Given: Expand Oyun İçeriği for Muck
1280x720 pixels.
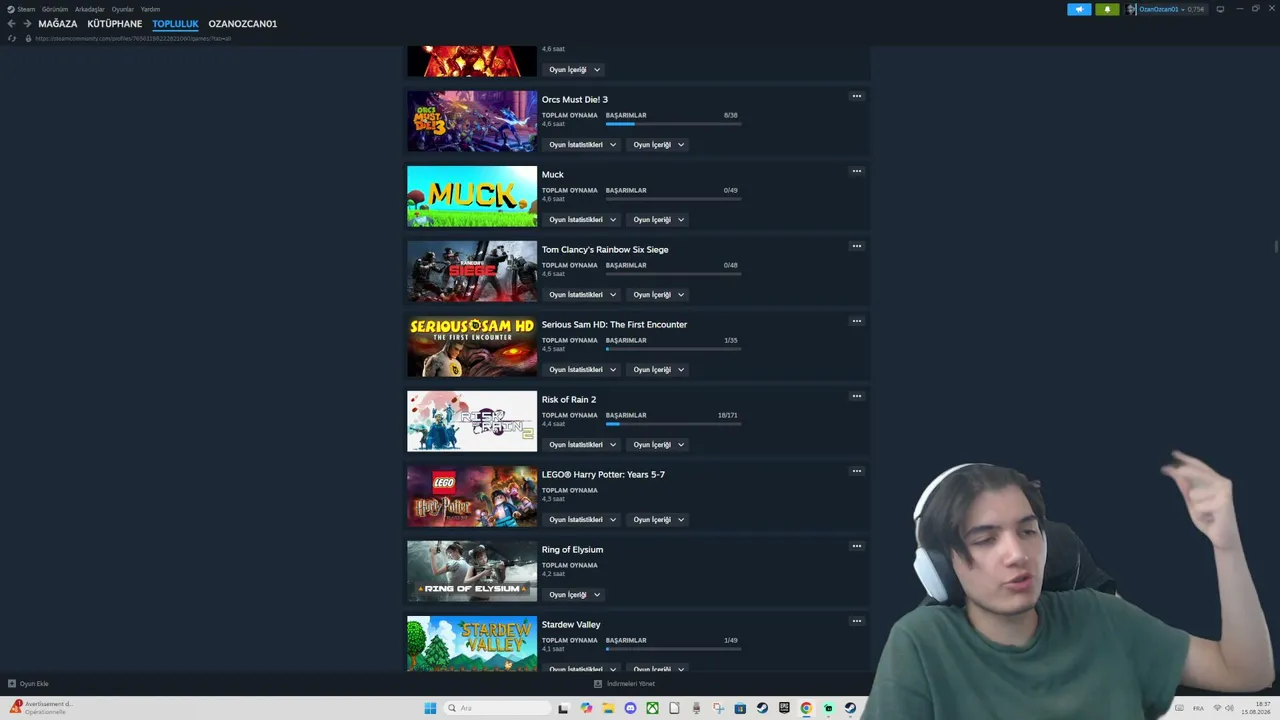Looking at the screenshot, I should click(x=658, y=220).
